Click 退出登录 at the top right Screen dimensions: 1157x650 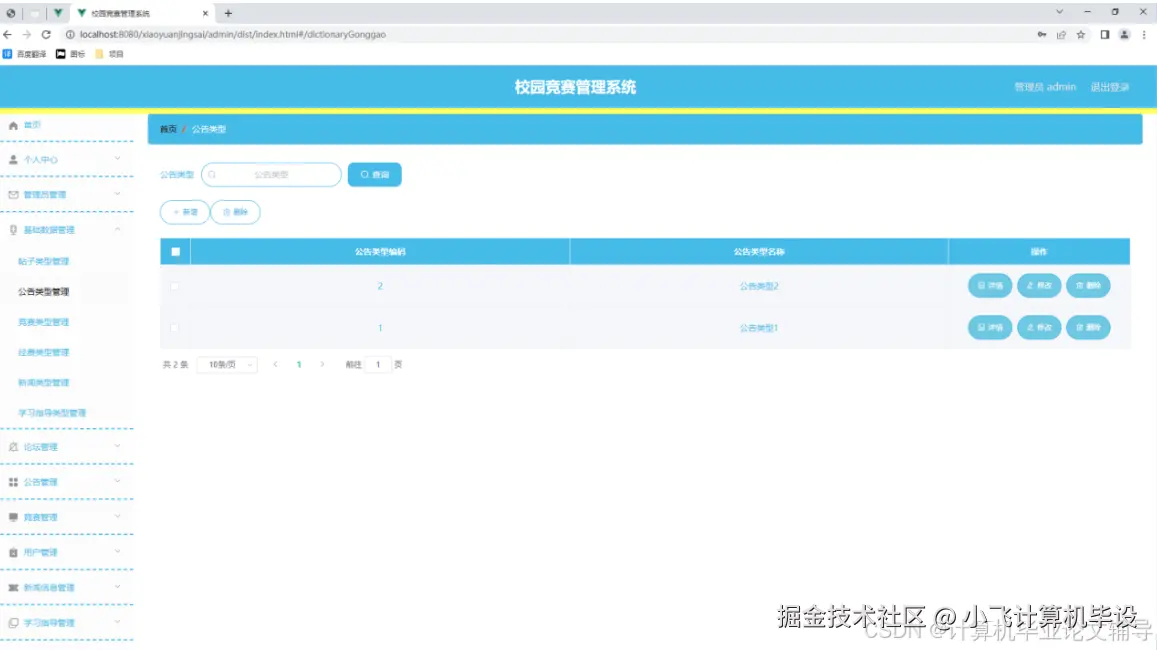[x=1110, y=87]
